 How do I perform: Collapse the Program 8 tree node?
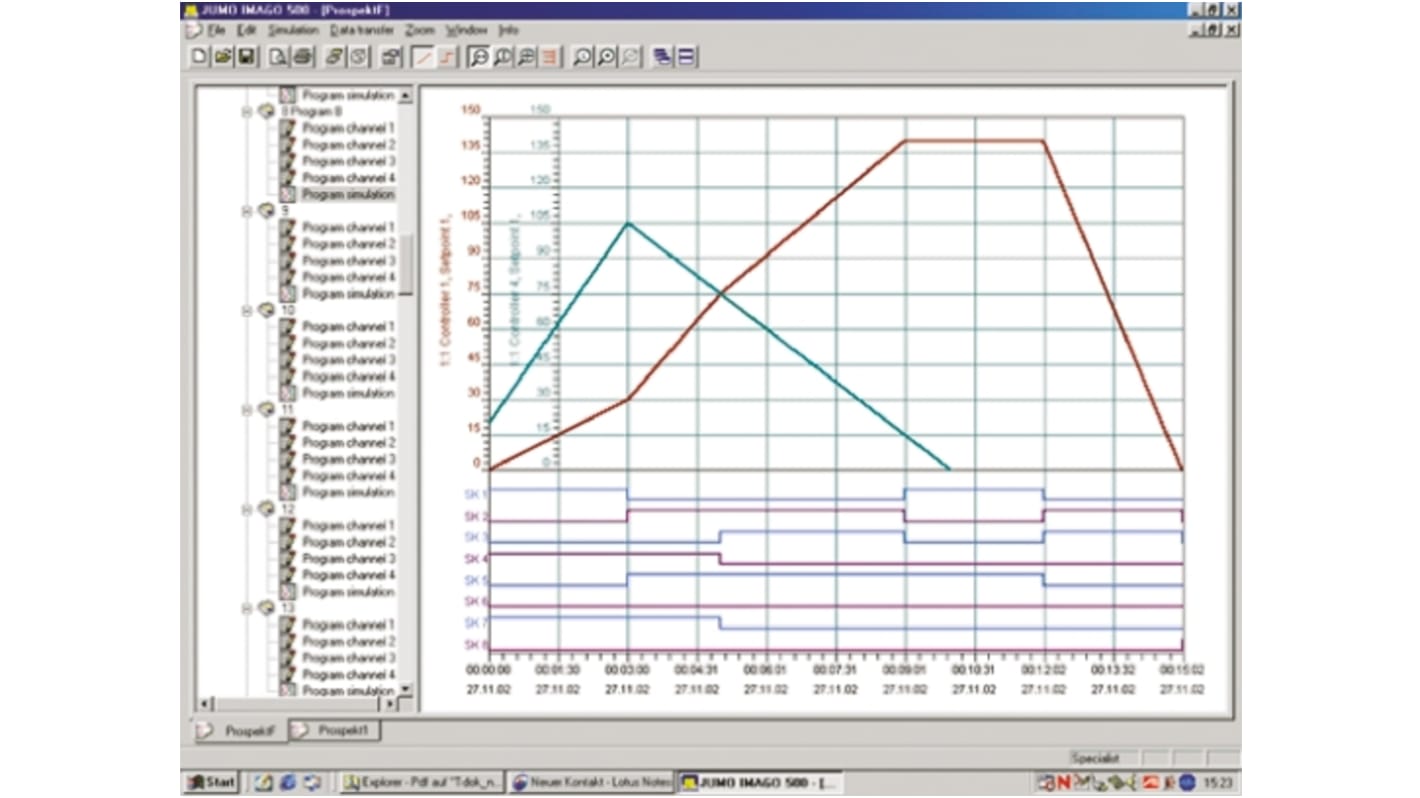(246, 111)
